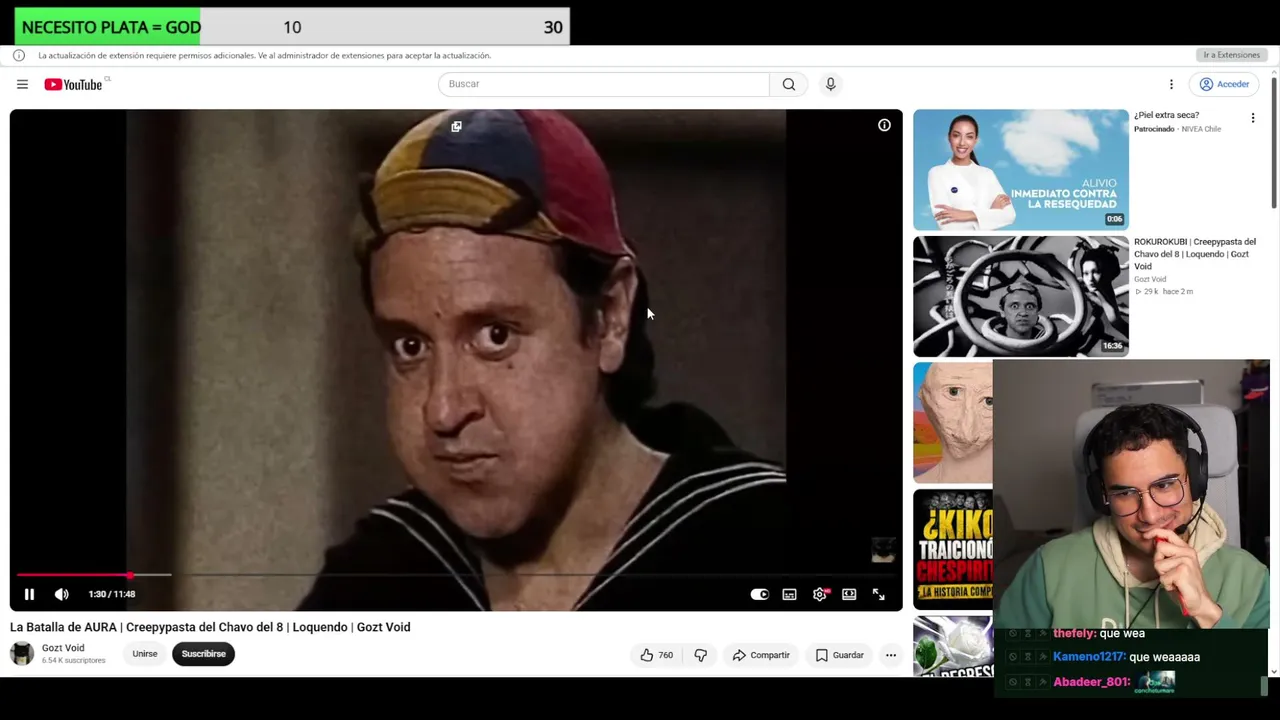
Task: Open the YouTube settings three-dot menu
Action: tap(1171, 84)
